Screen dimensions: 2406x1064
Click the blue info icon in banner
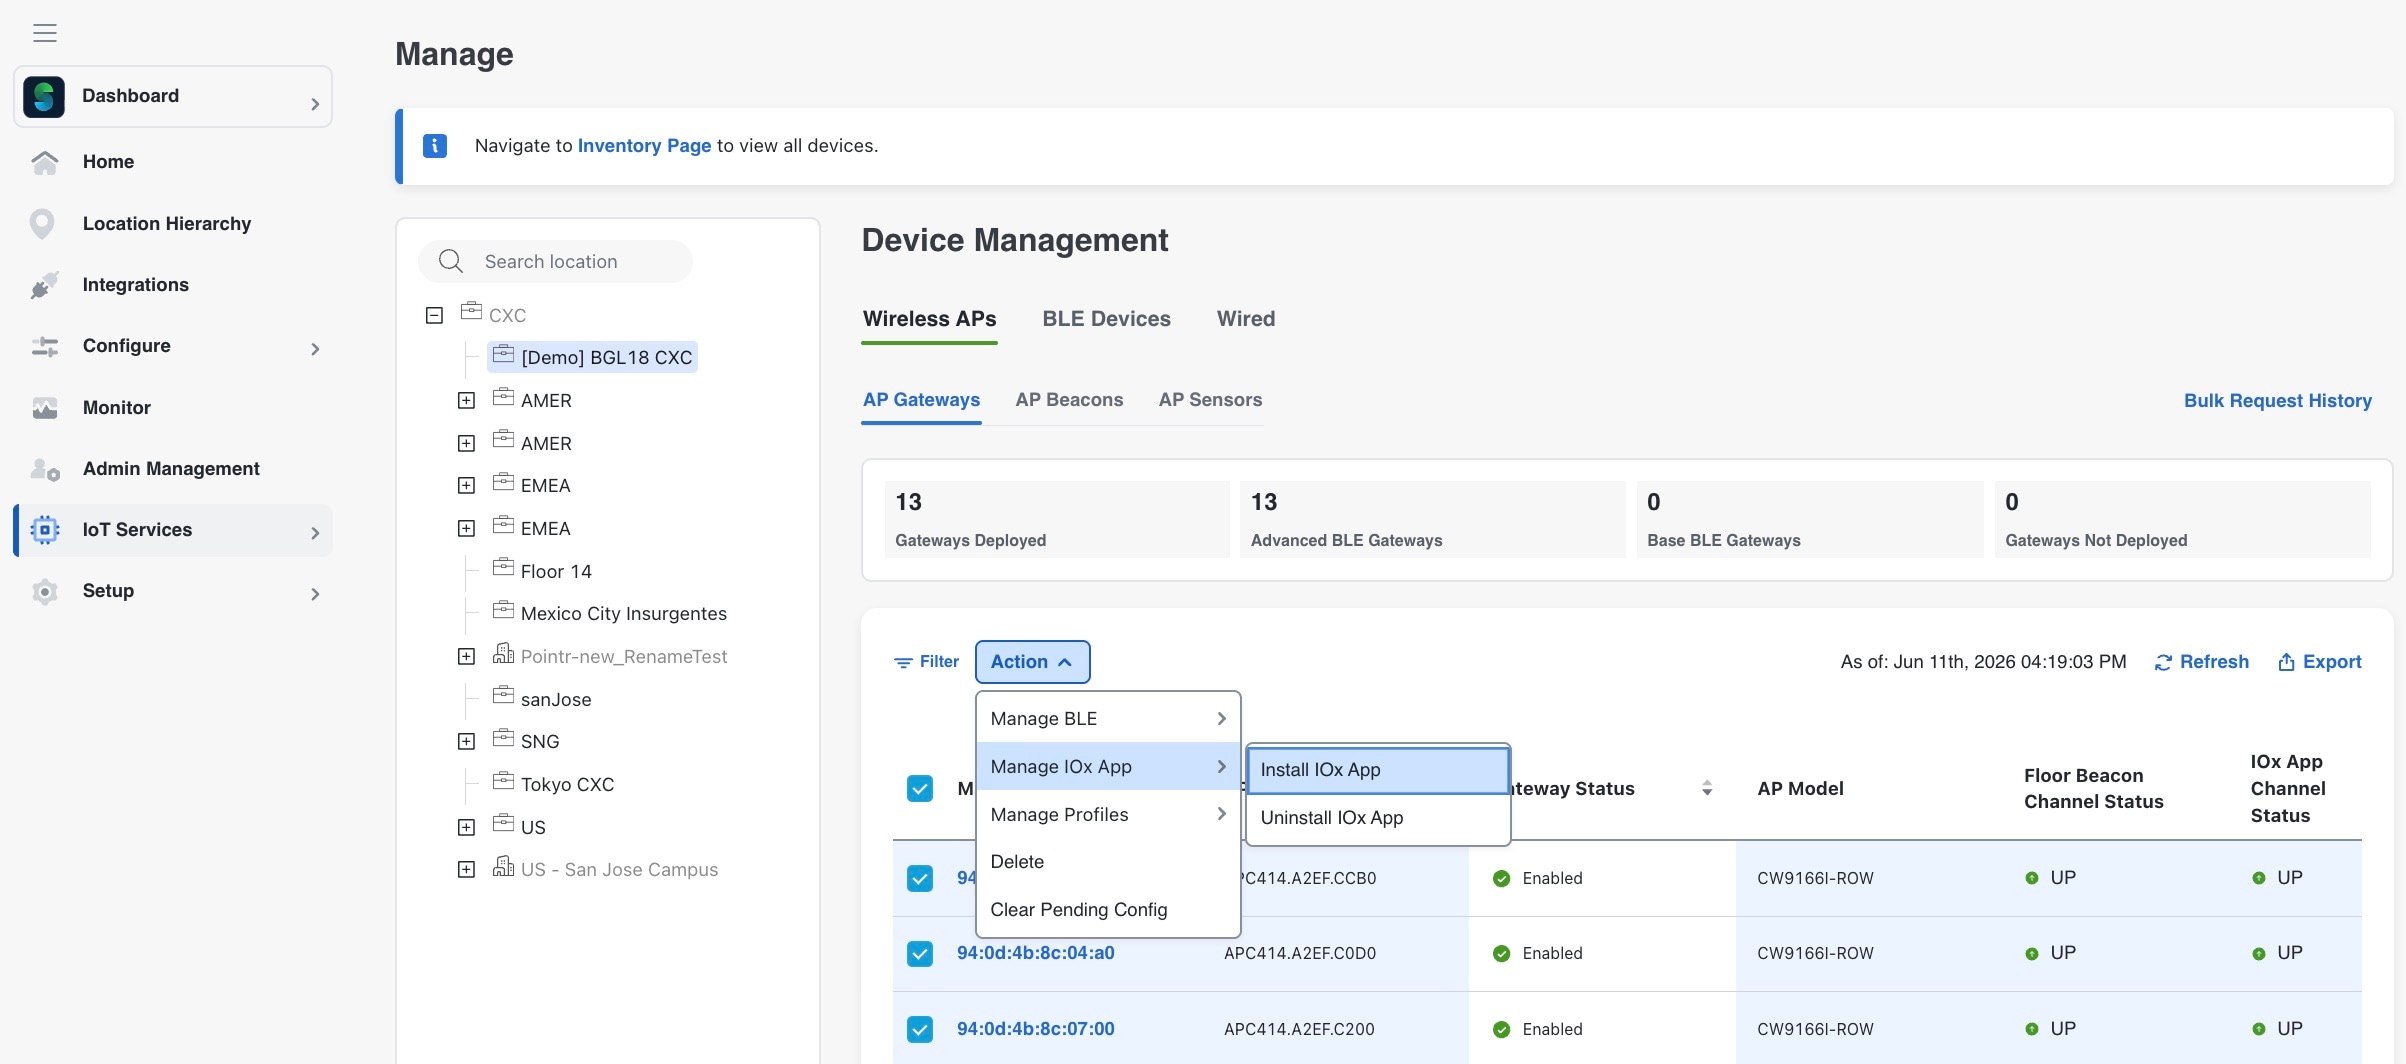click(435, 146)
